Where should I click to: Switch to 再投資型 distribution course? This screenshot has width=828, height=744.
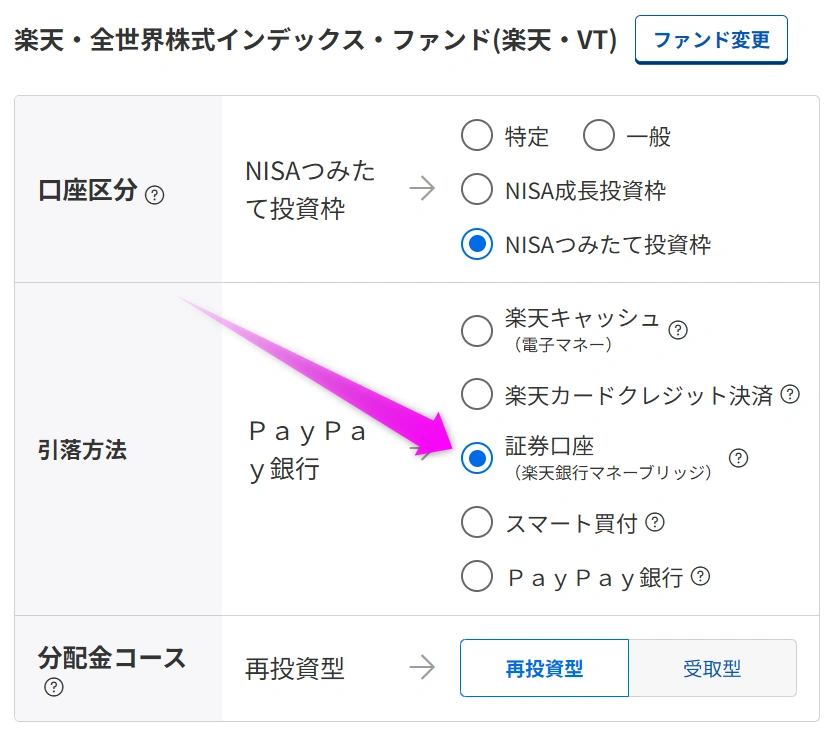pyautogui.click(x=544, y=668)
